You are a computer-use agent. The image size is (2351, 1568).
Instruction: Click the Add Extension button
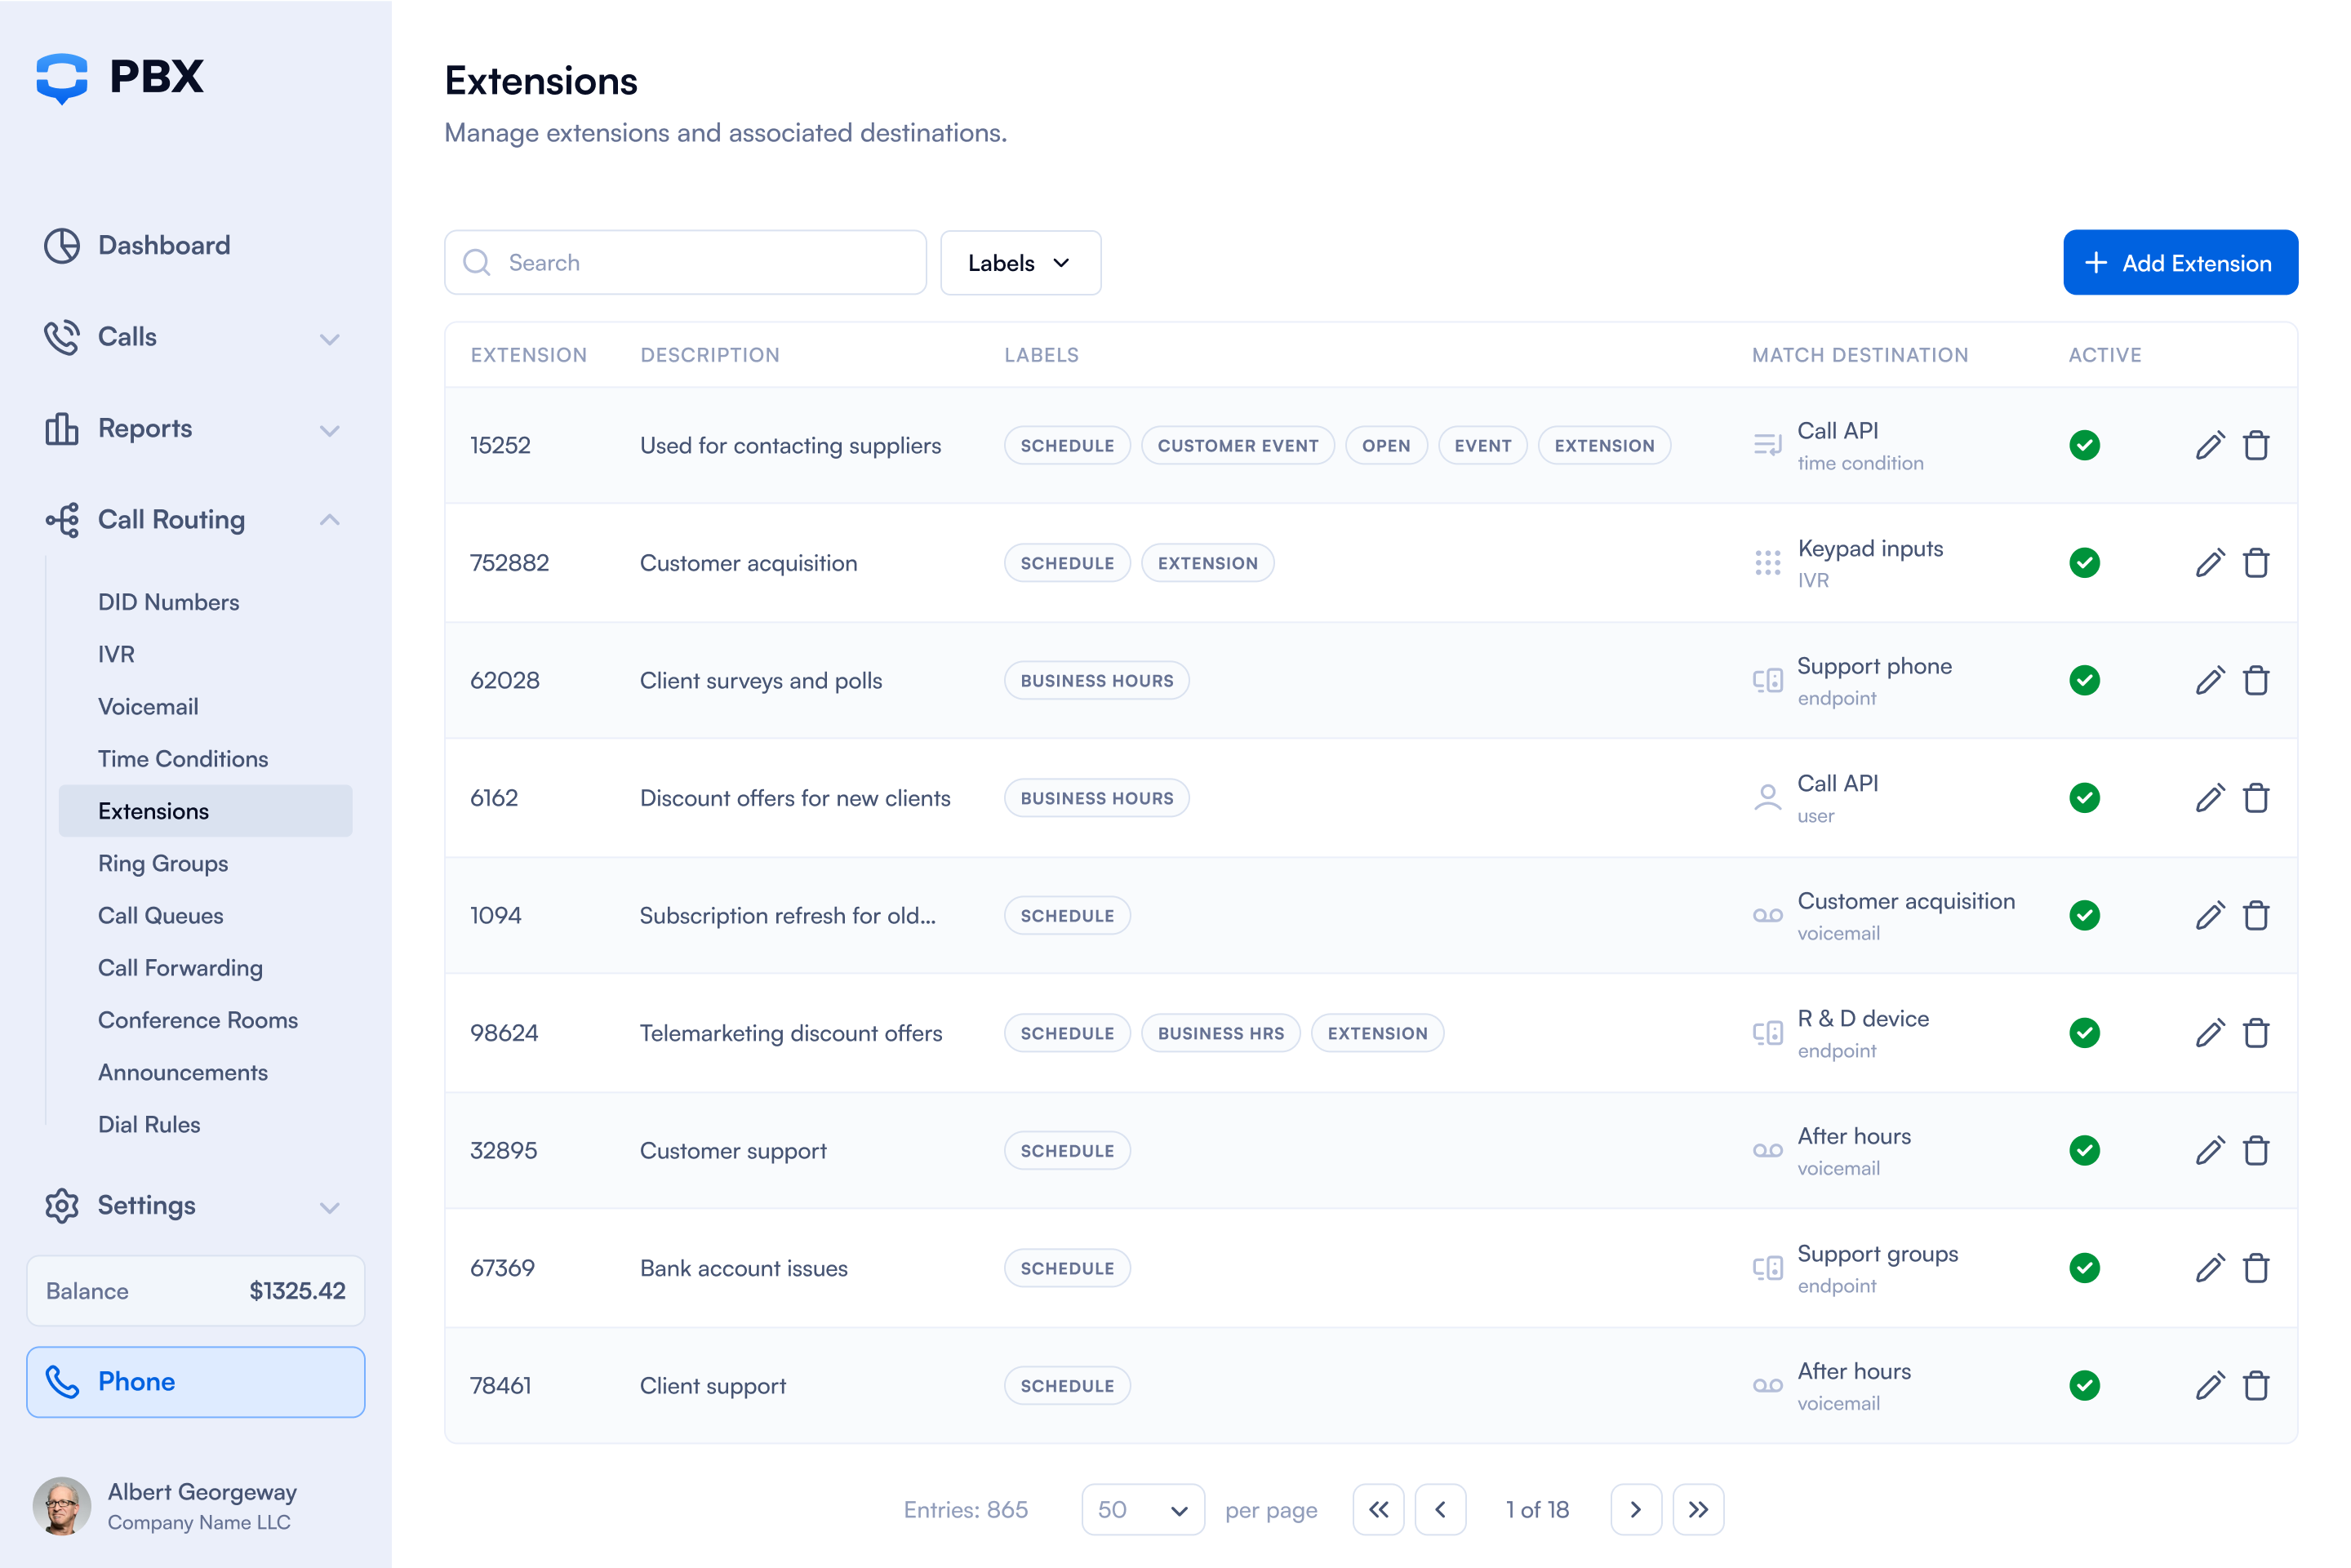pyautogui.click(x=2179, y=263)
